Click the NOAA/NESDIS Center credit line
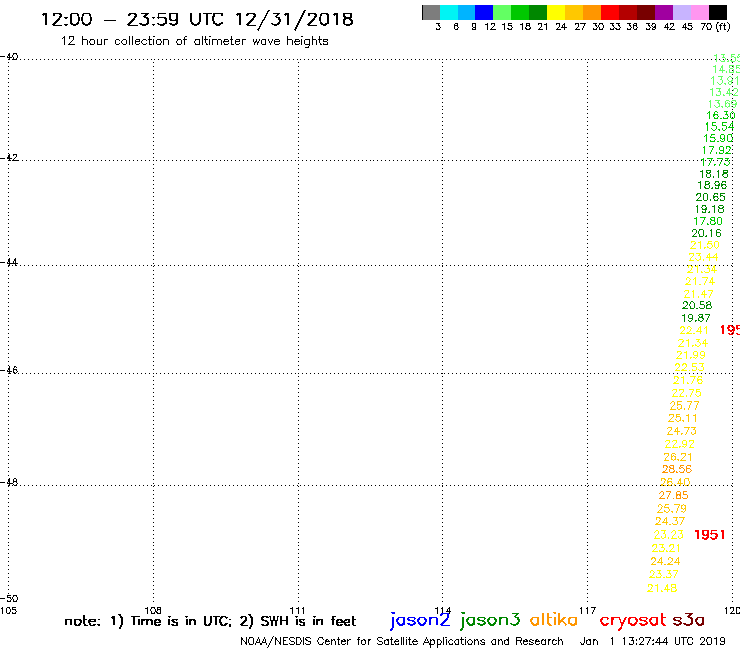Screen dimensions: 740x650 pyautogui.click(x=402, y=642)
